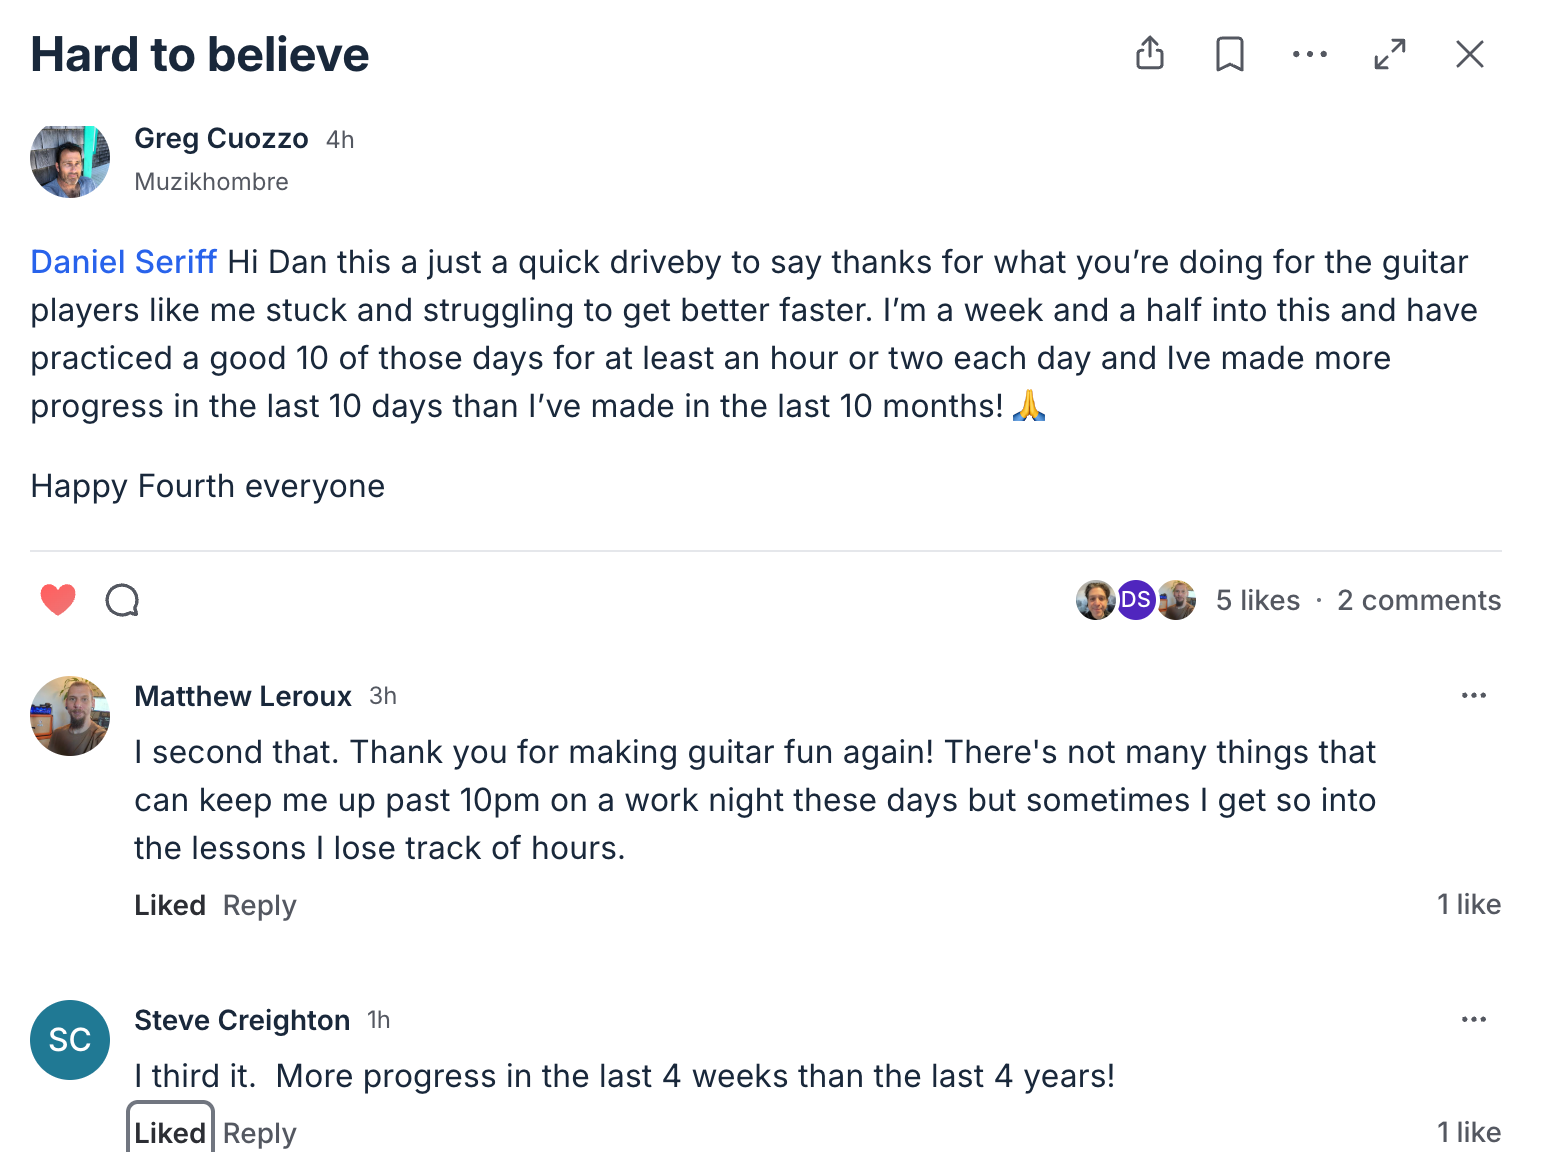
Task: Open Steve Creighton comment options menu
Action: point(1473,1020)
